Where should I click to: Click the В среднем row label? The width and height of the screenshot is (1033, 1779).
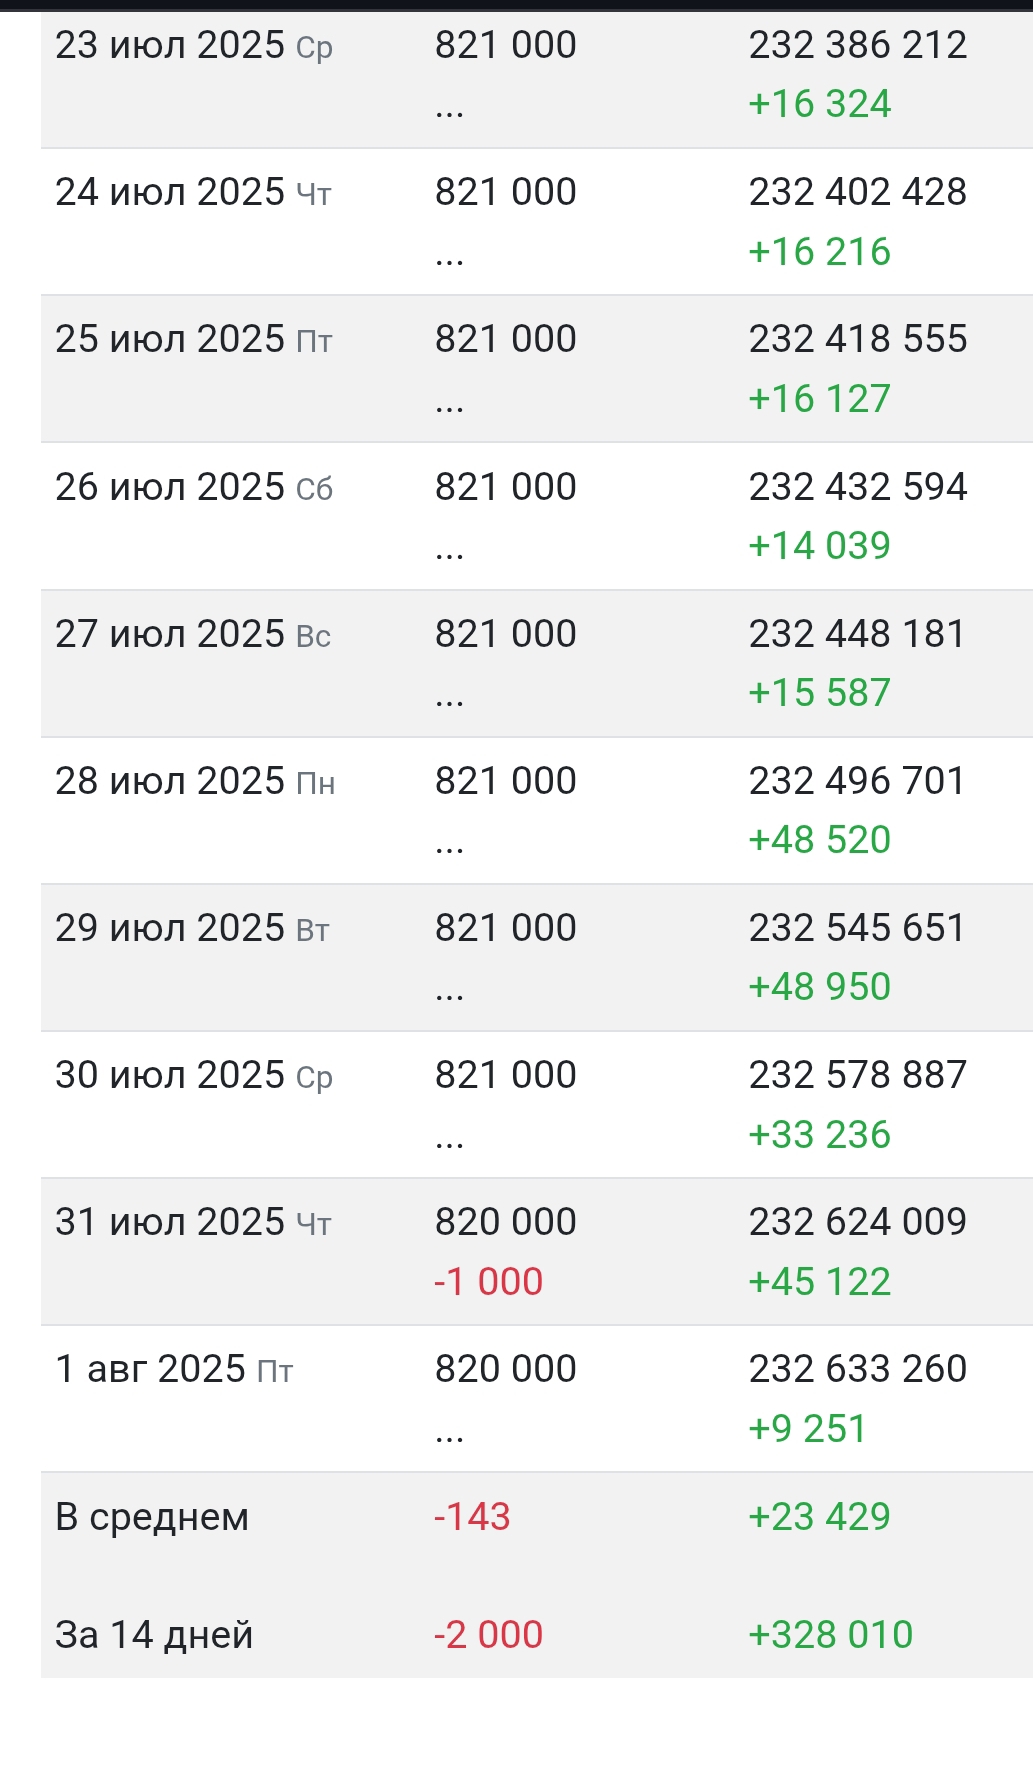152,1517
